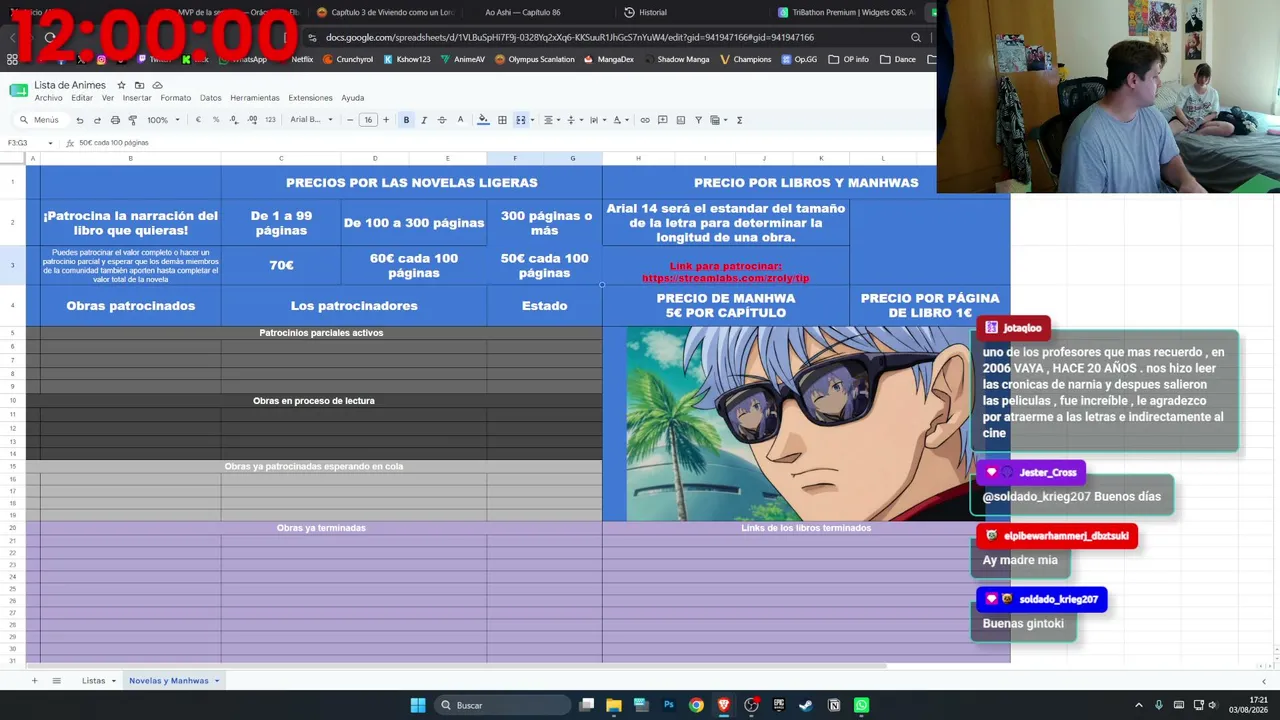The image size is (1280, 720).
Task: Print the spreadsheet using the printer icon
Action: 115,120
